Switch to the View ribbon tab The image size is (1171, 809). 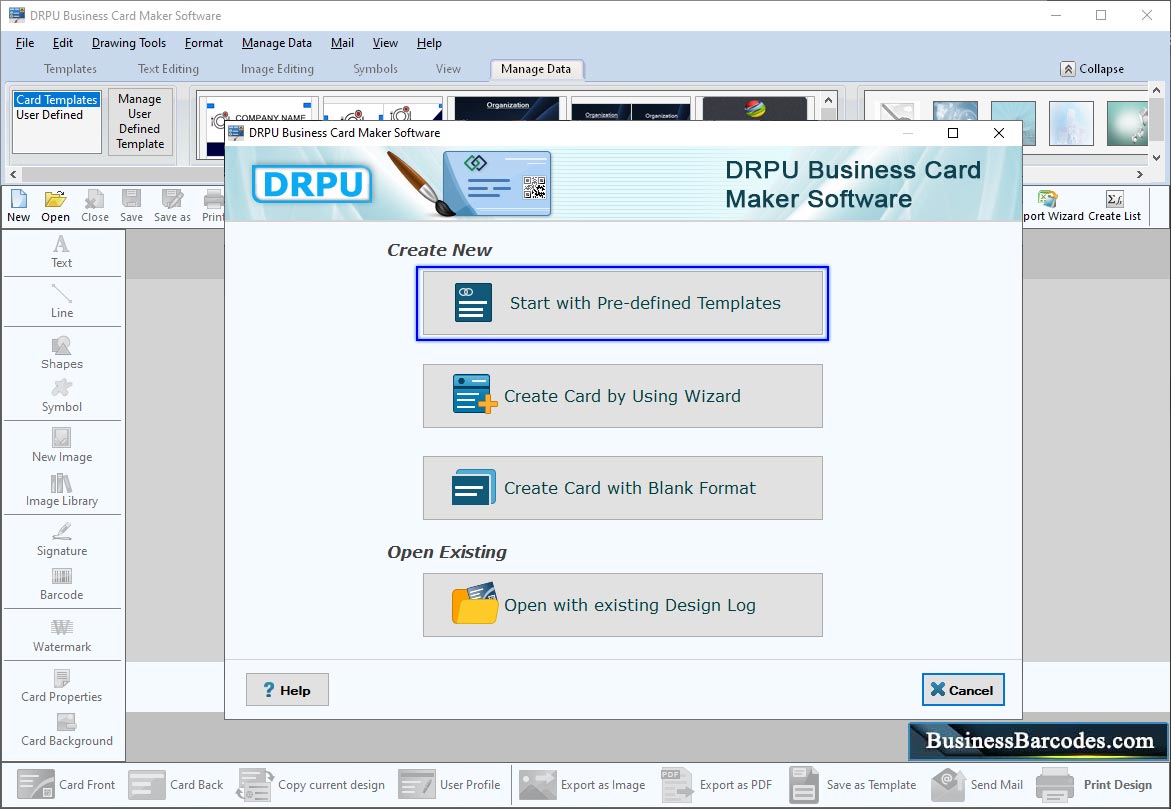pyautogui.click(x=448, y=69)
